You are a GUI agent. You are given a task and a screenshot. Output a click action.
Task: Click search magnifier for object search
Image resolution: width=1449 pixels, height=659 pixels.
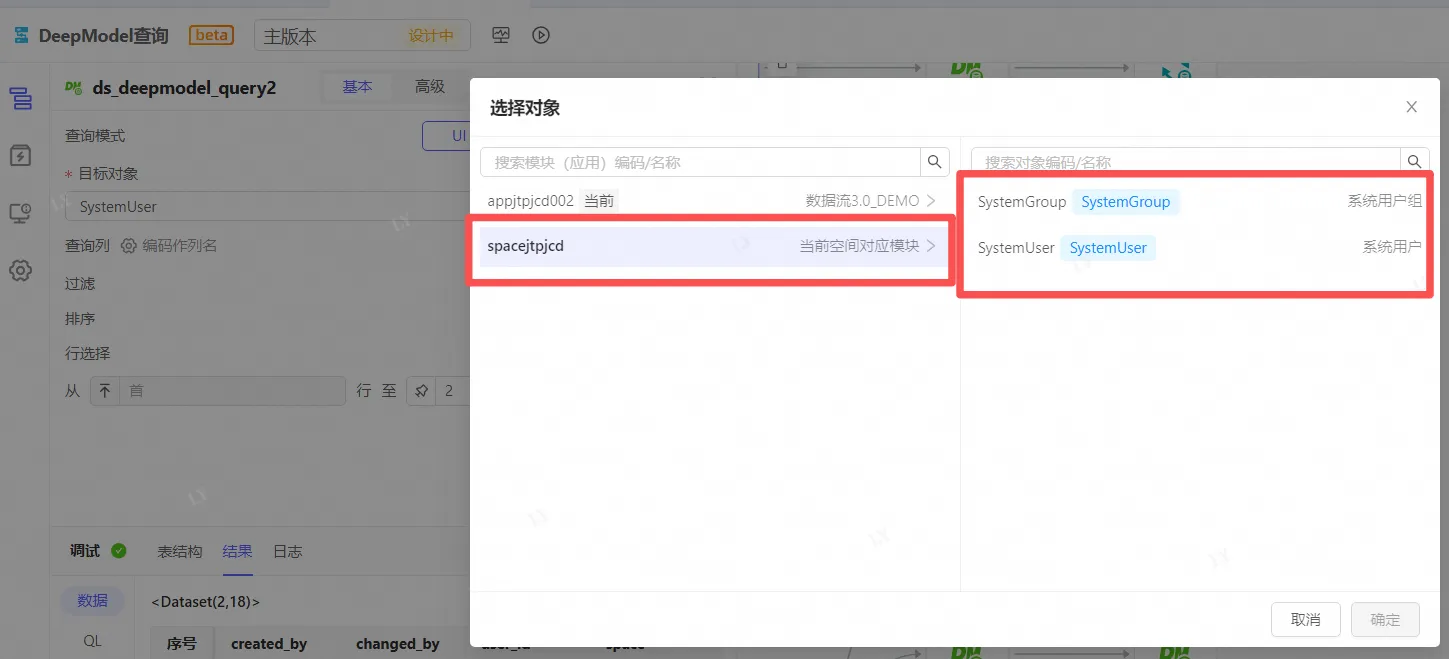(1414, 162)
